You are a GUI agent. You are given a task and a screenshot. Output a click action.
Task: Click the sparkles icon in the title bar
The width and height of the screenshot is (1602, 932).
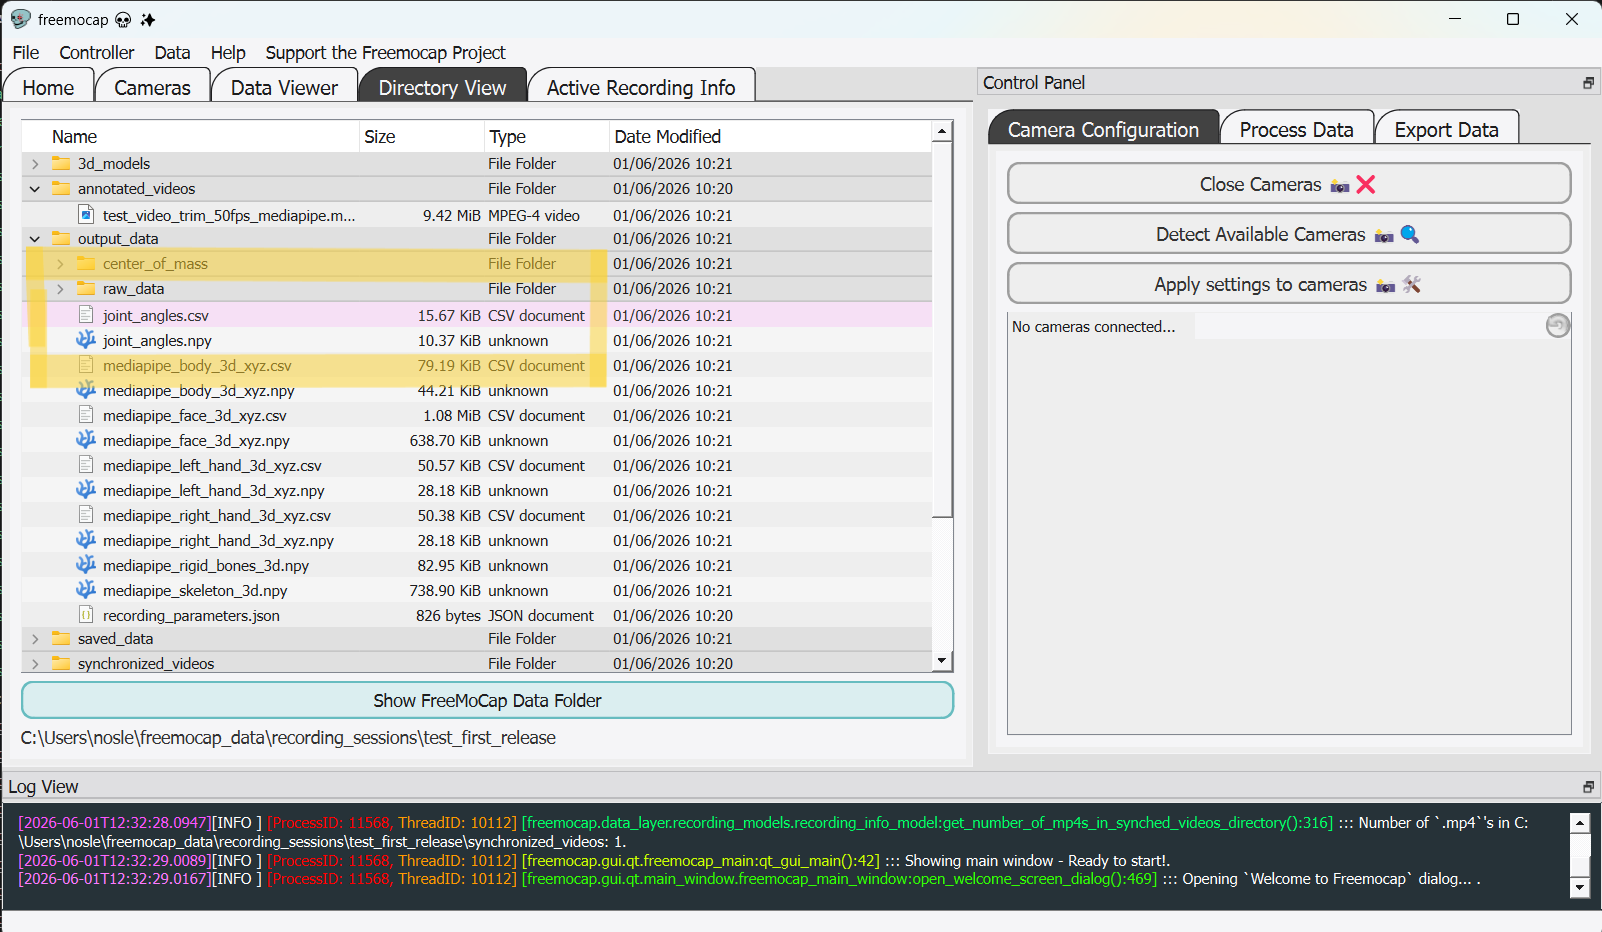click(148, 20)
